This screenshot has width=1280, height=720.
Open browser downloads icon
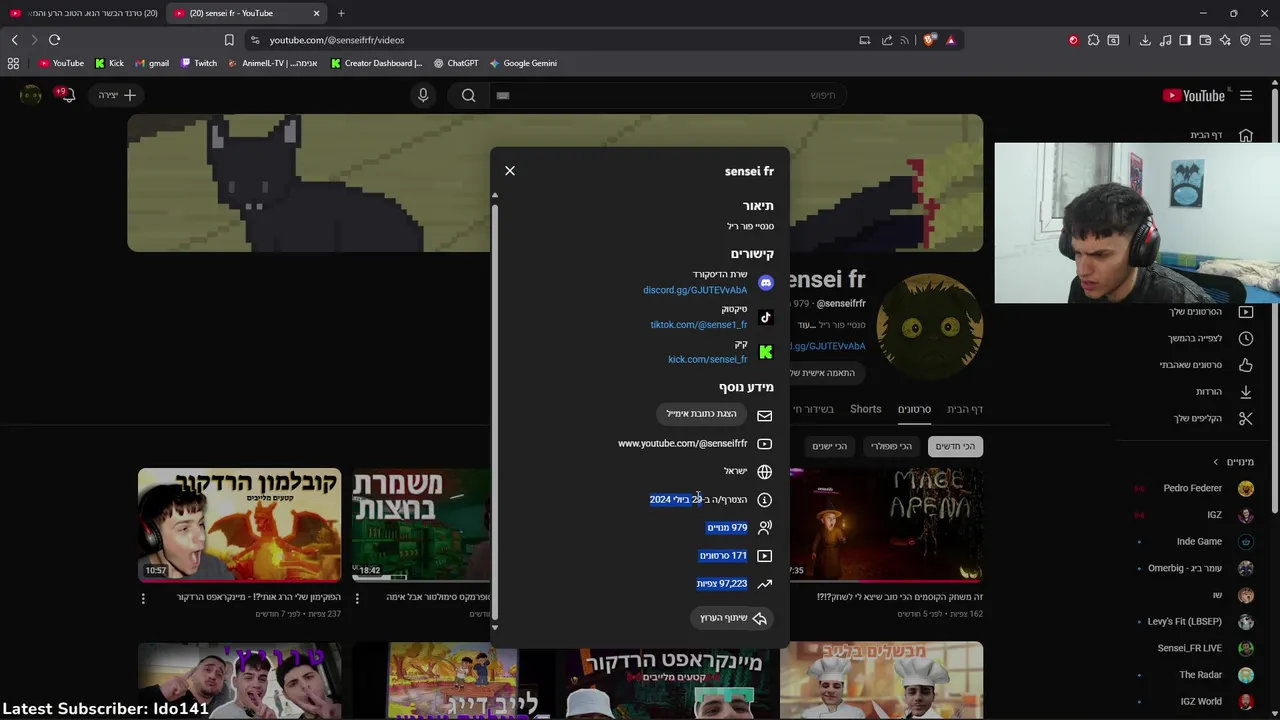pyautogui.click(x=1145, y=40)
